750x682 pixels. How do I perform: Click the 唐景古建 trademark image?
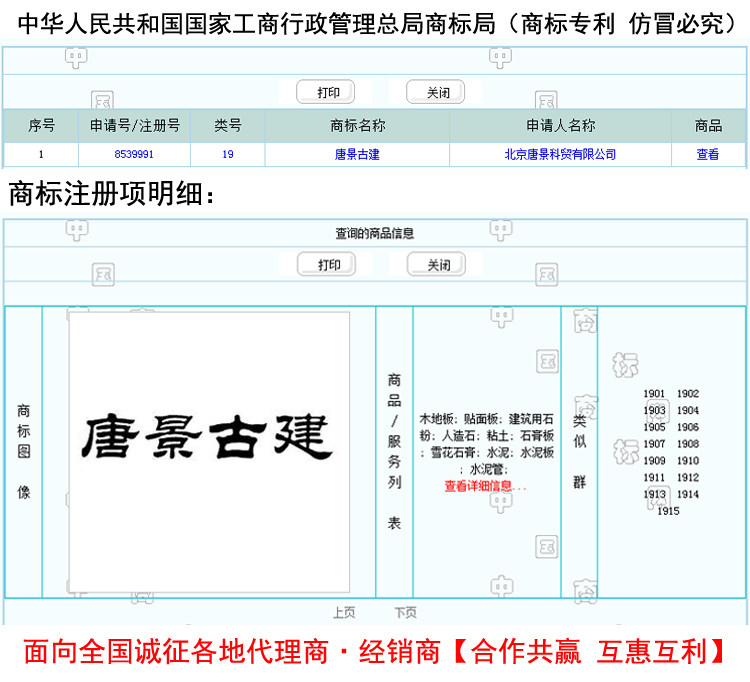coord(209,452)
